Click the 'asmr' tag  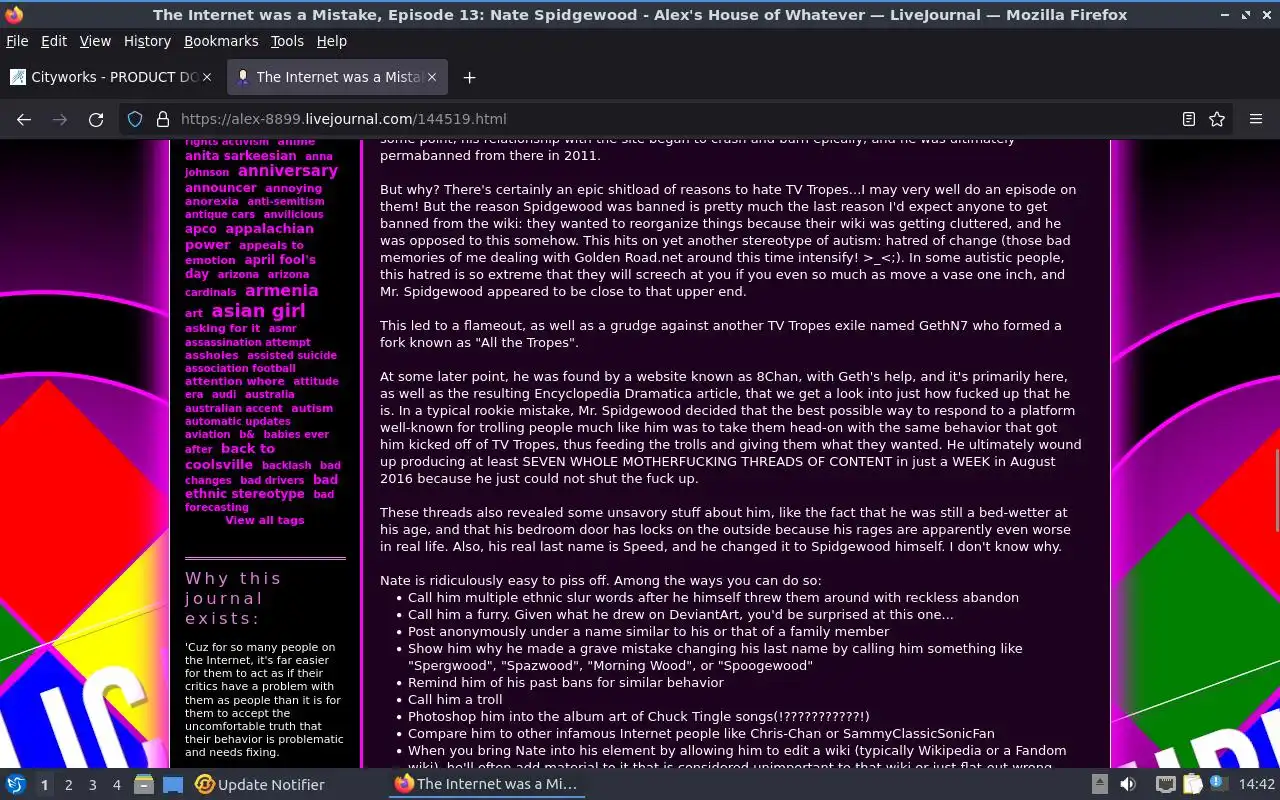tap(282, 328)
